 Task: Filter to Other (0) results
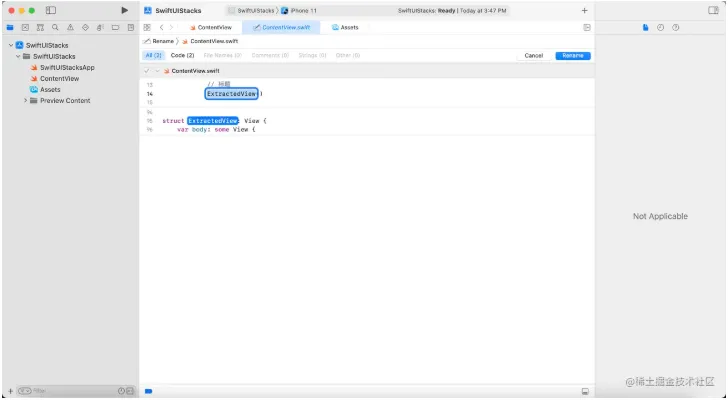348,55
